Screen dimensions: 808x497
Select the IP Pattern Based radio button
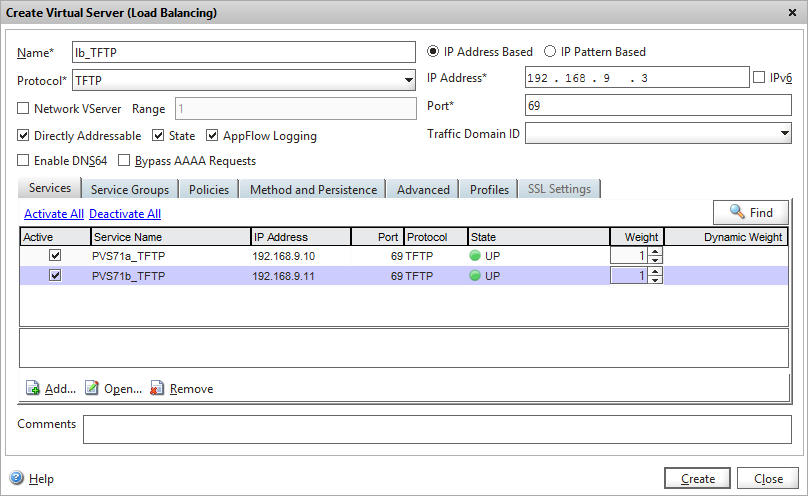point(550,52)
